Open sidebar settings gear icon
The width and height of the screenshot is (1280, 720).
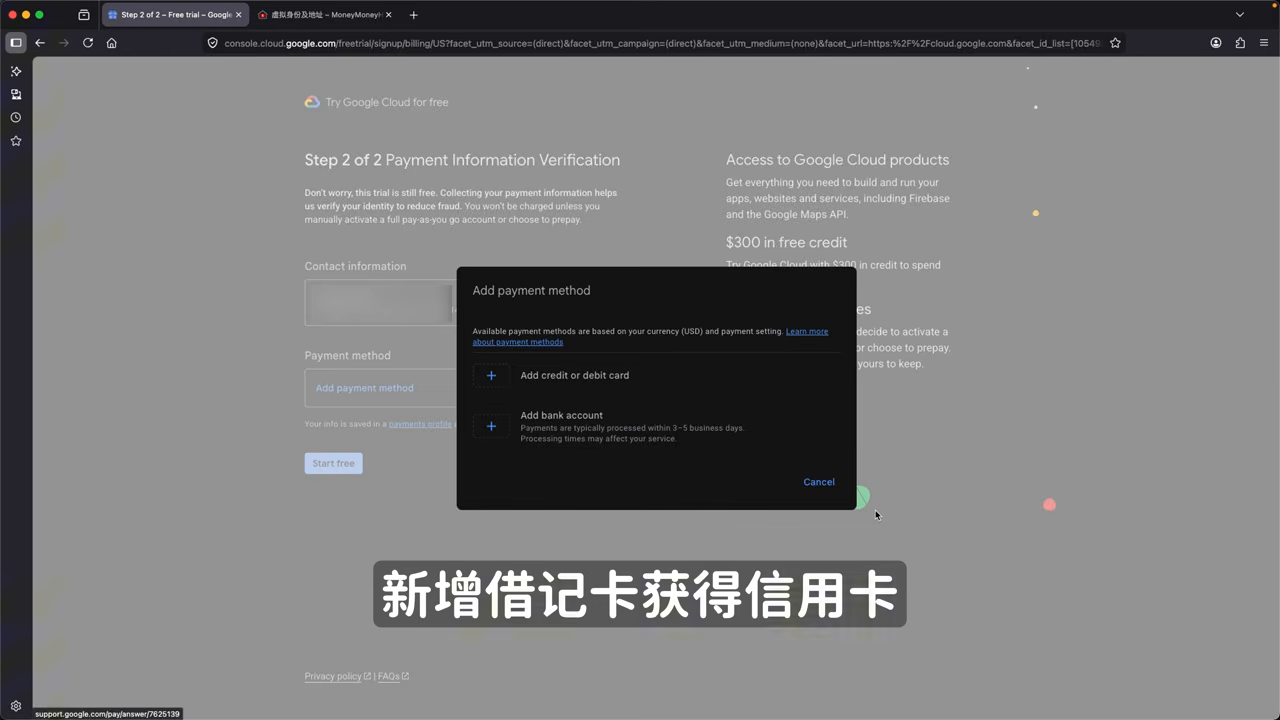[x=16, y=706]
